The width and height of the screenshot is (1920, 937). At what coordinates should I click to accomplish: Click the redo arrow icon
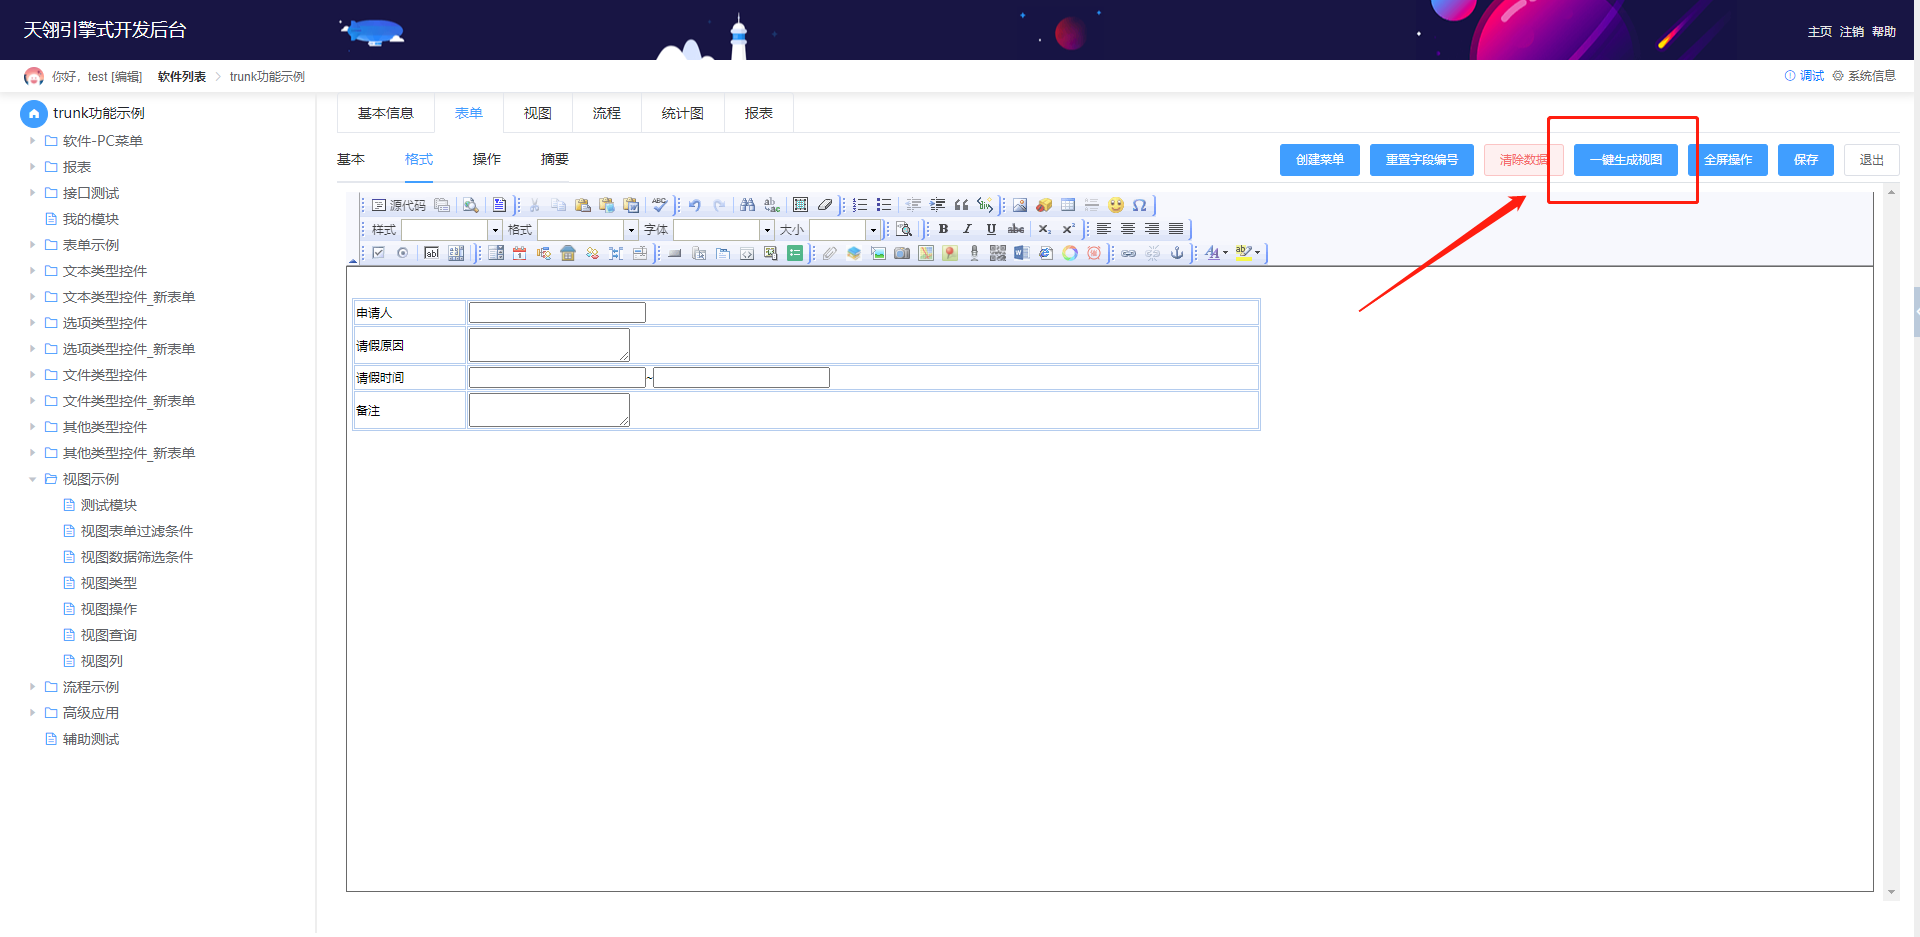(719, 205)
